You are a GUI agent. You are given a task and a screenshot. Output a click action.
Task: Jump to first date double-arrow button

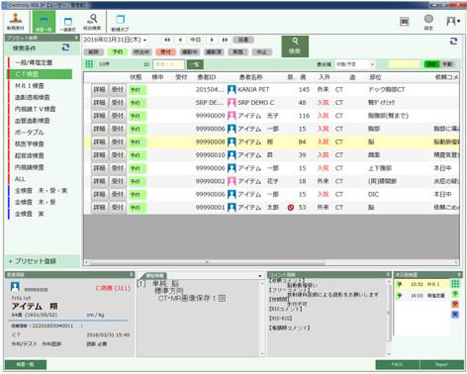pyautogui.click(x=167, y=40)
